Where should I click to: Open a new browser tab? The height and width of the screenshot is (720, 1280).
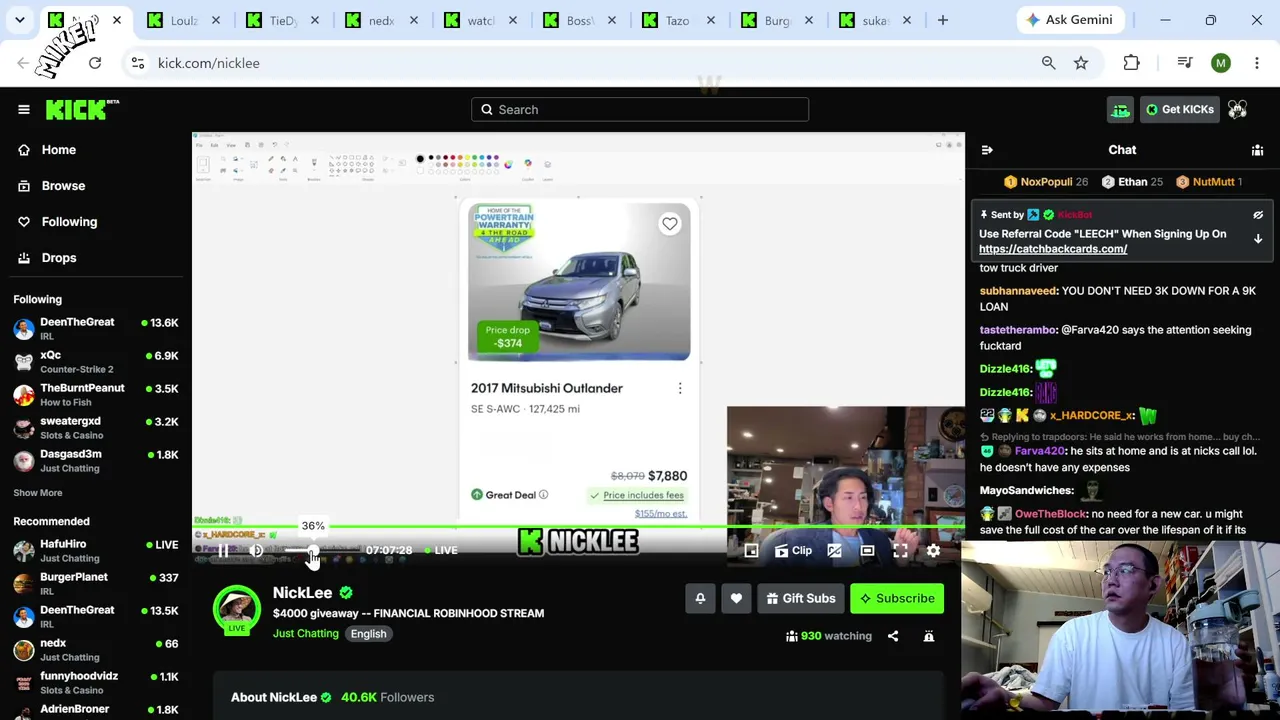(942, 20)
